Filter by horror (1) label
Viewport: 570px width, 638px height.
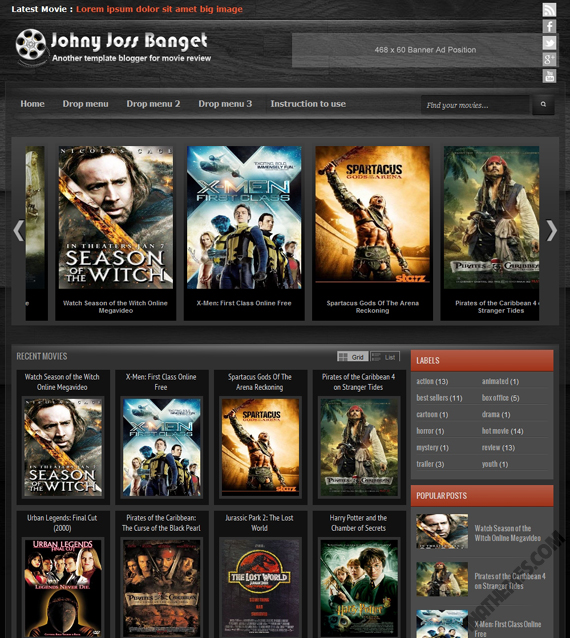click(x=430, y=431)
